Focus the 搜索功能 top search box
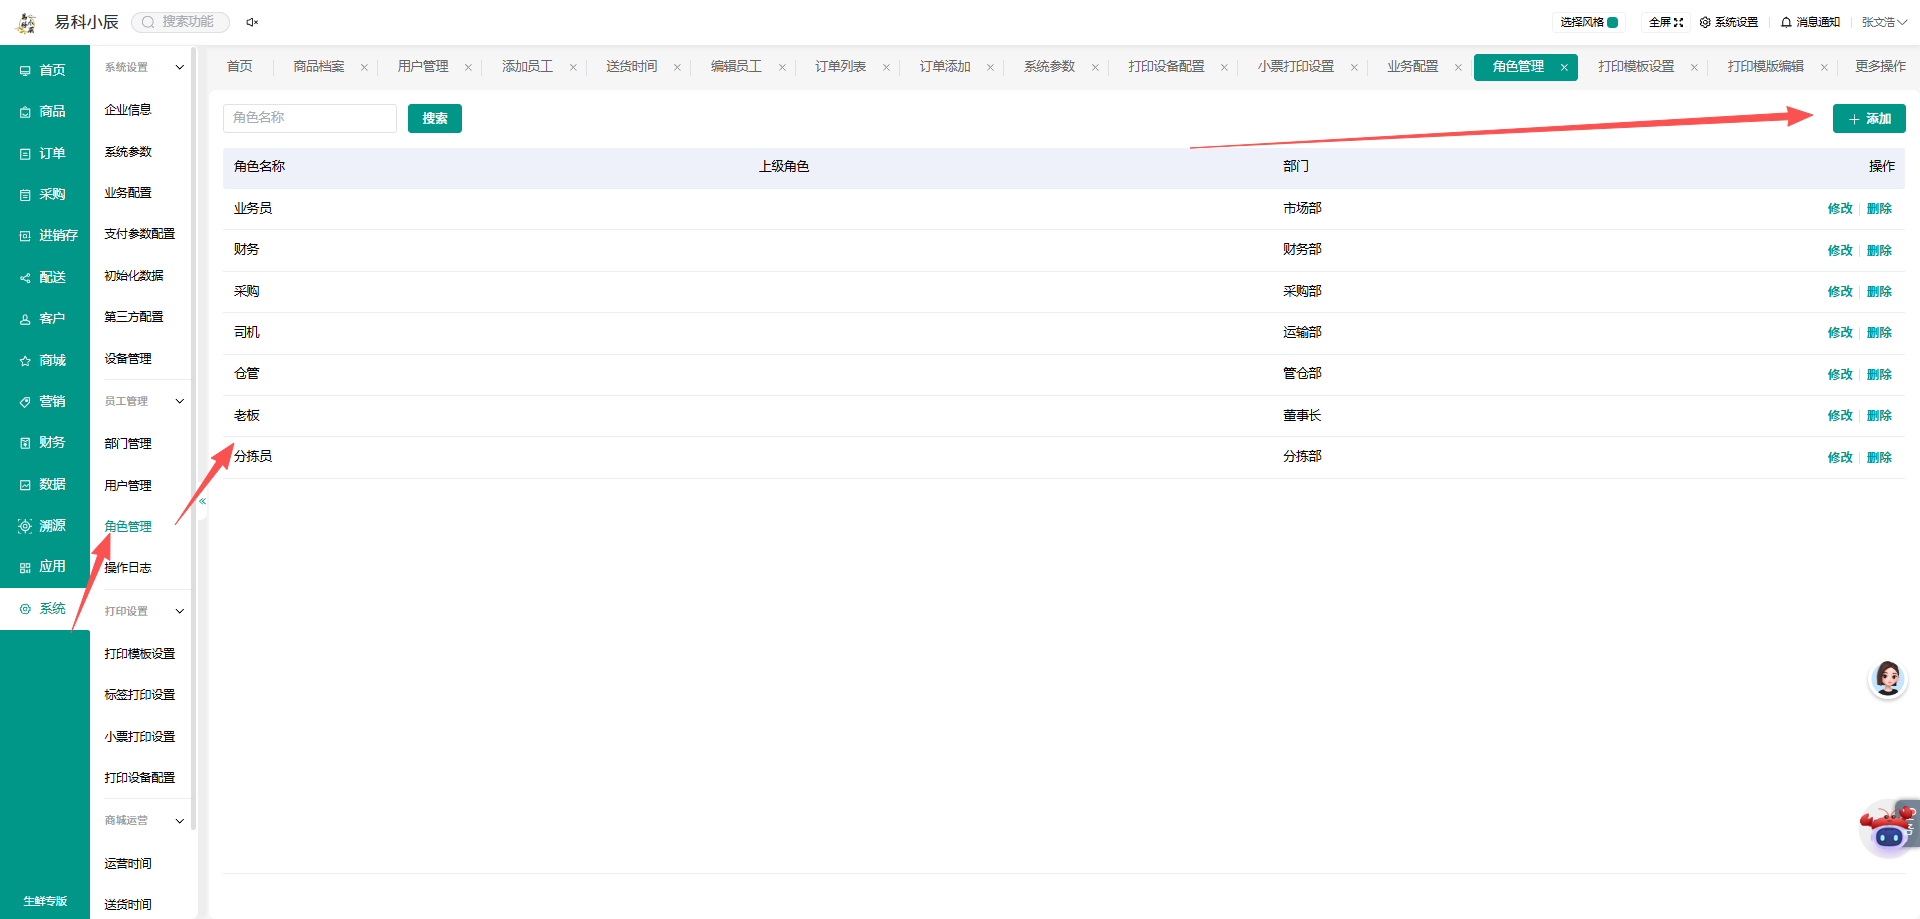This screenshot has height=919, width=1920. tap(181, 22)
